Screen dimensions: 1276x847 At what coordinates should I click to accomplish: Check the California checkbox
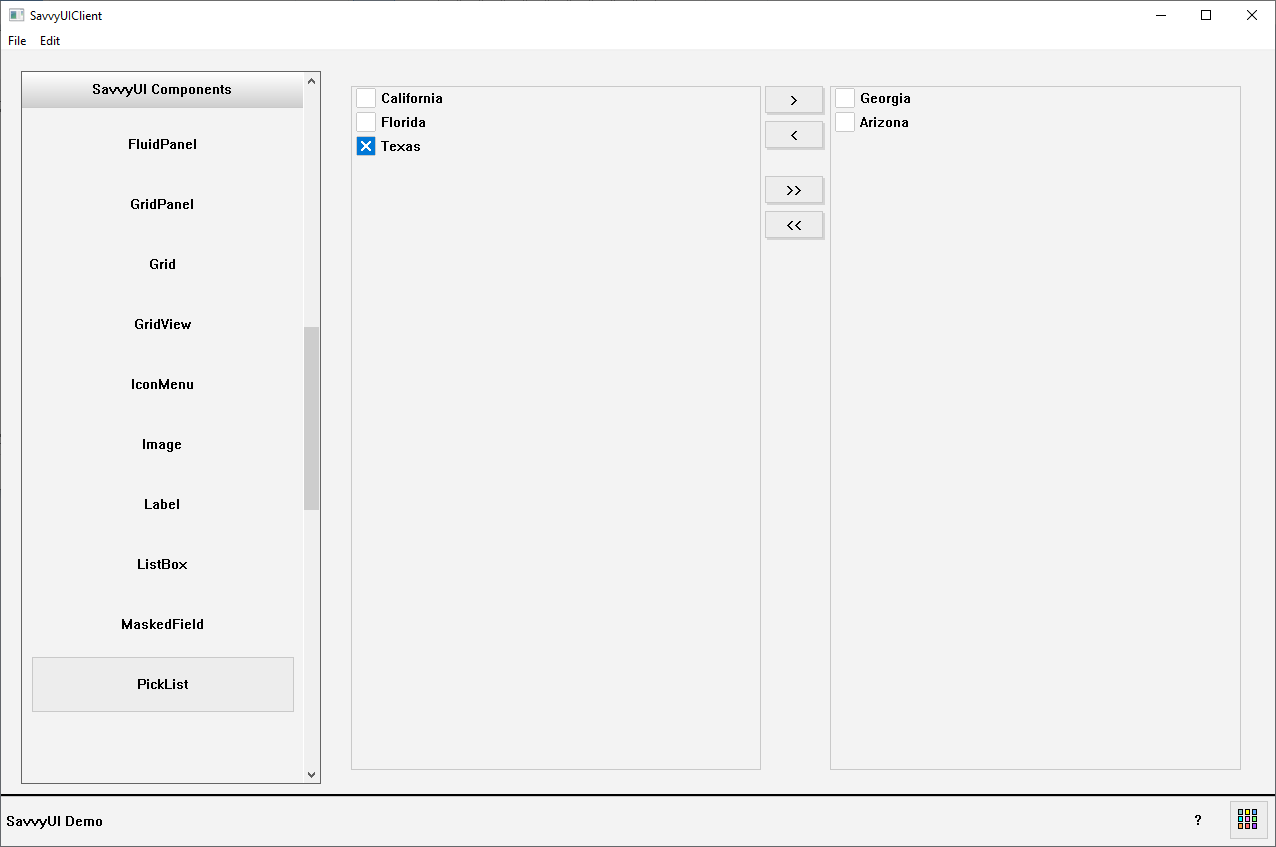click(x=366, y=98)
